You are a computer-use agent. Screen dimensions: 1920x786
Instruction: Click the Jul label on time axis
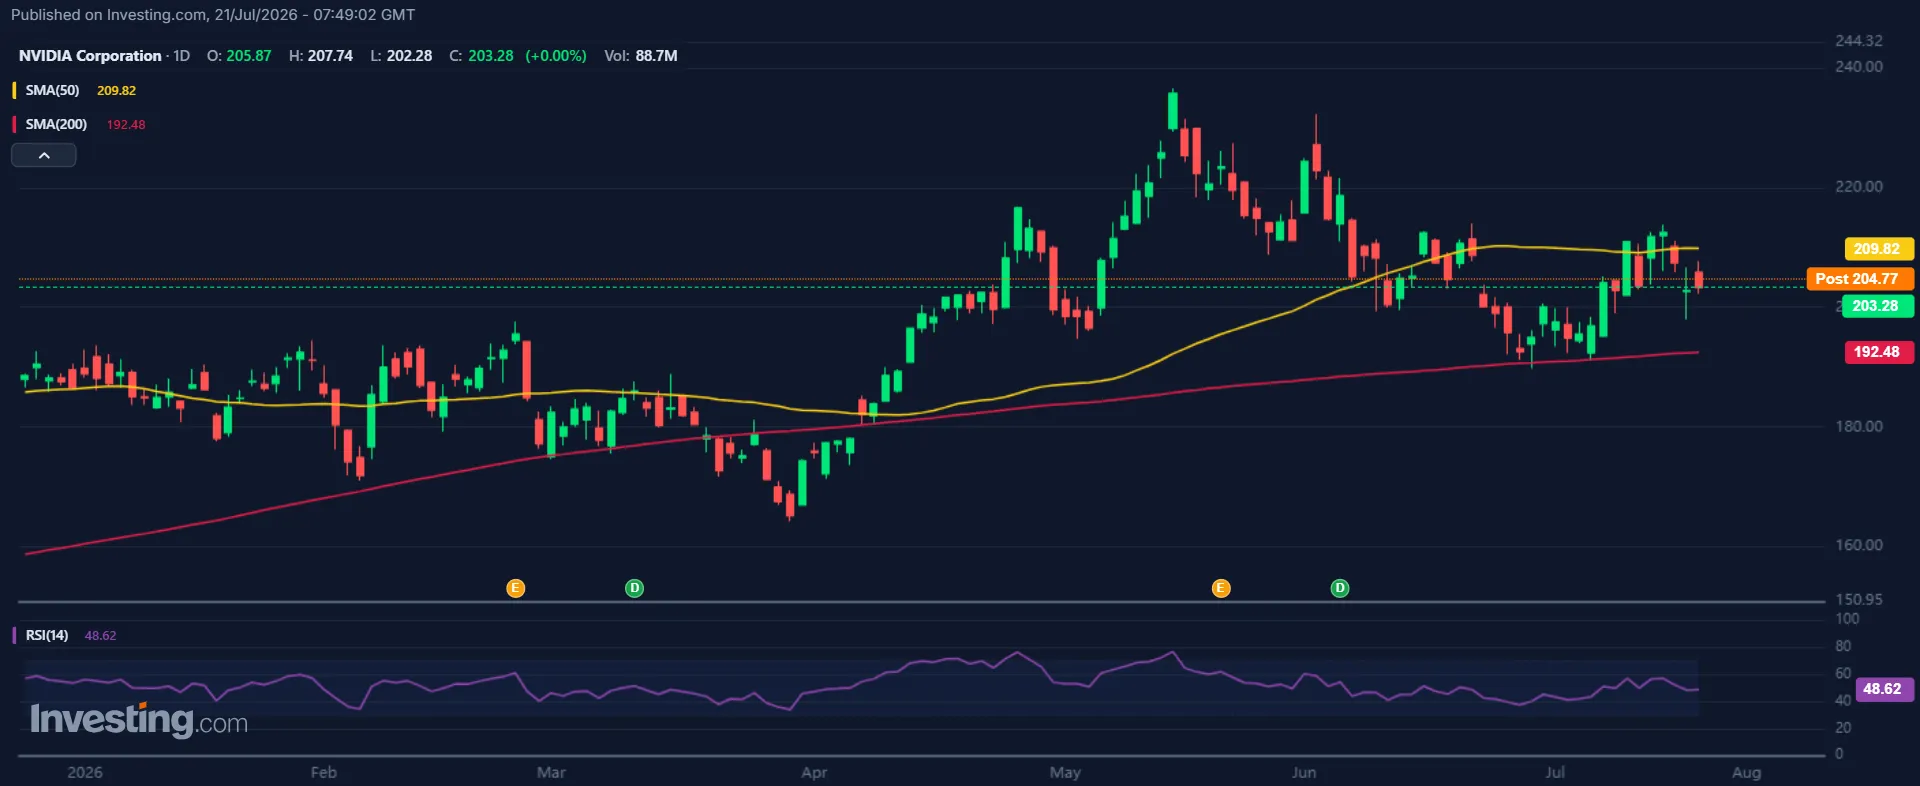[1555, 772]
